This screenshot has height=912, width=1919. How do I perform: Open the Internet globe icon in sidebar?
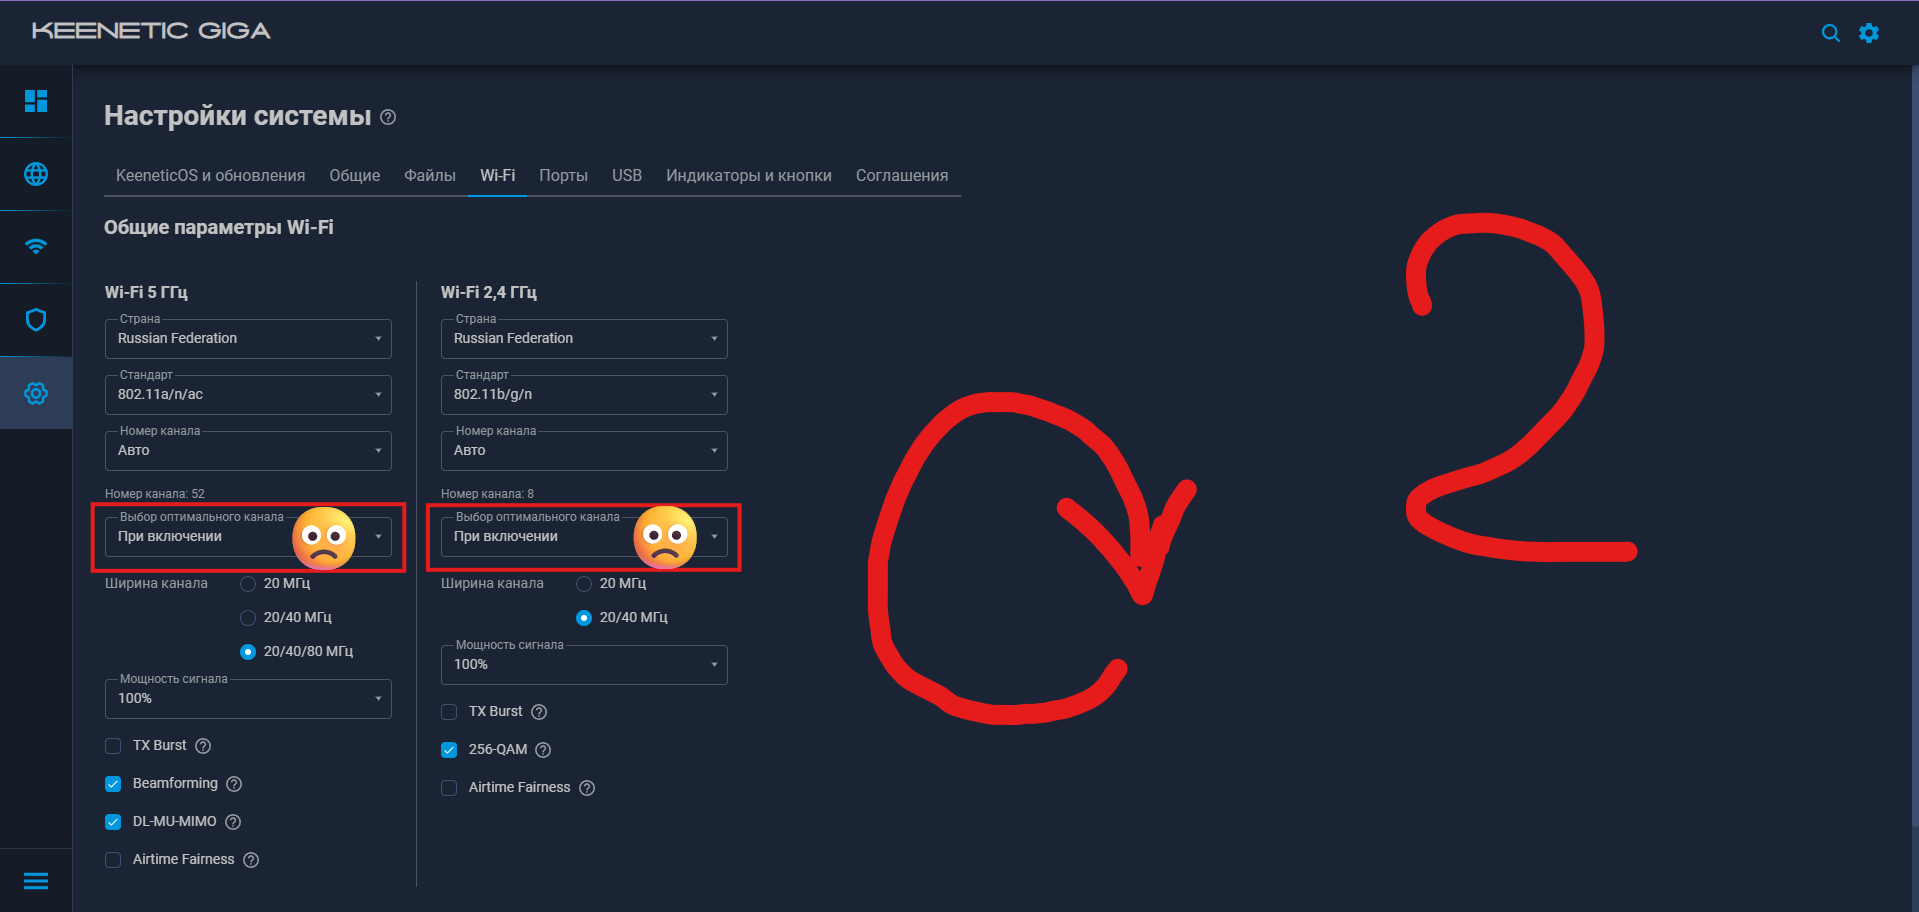point(36,174)
